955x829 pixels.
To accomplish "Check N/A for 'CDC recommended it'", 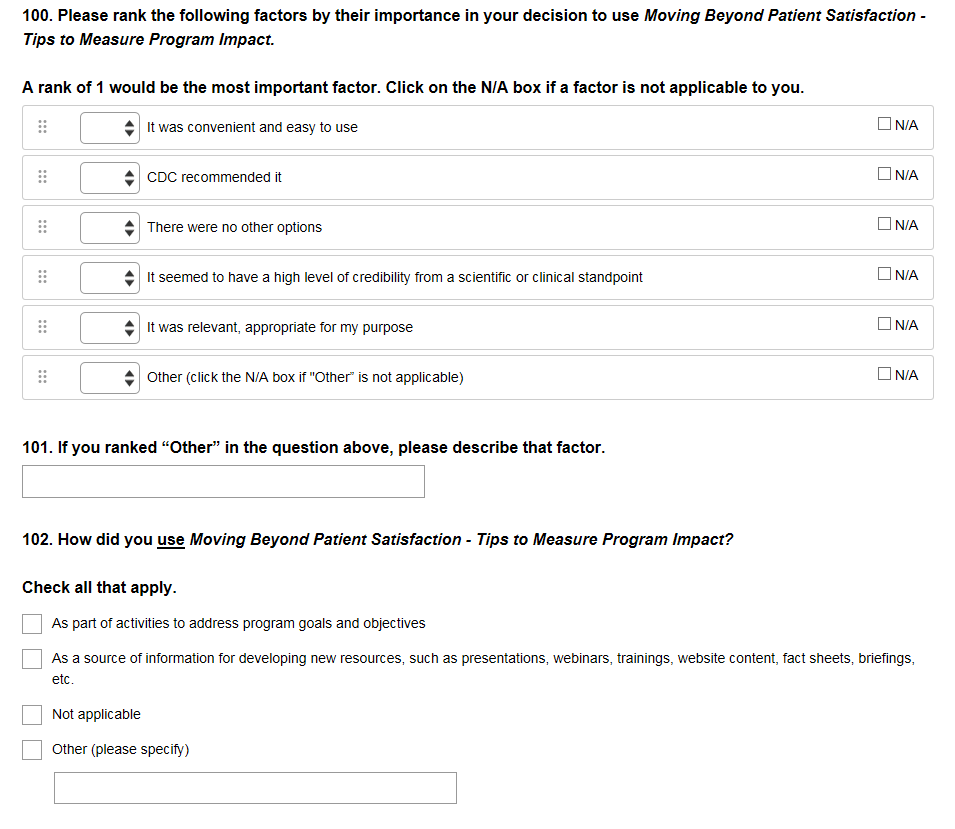I will pyautogui.click(x=884, y=174).
